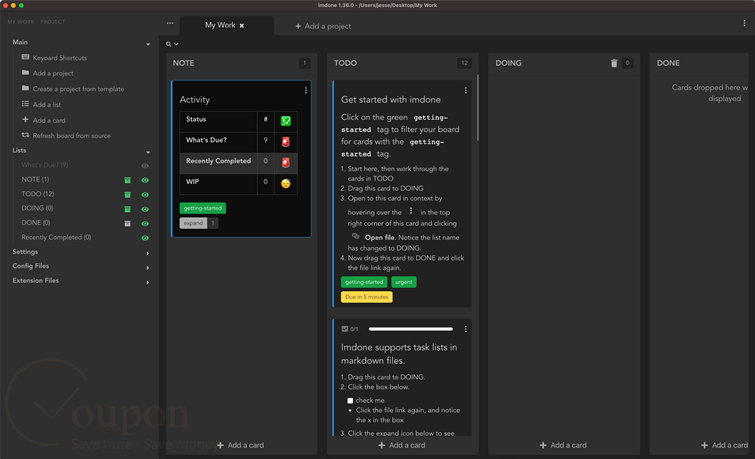Screen dimensions: 755x459
Task: Close the My Work tab
Action: coord(242,26)
